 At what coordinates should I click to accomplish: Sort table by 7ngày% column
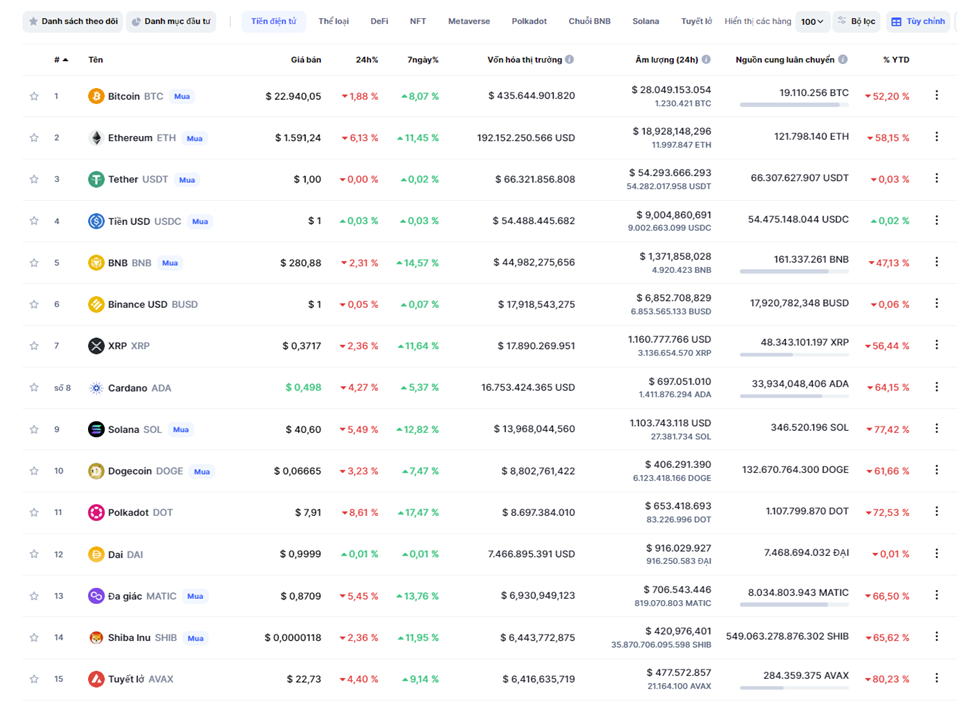pyautogui.click(x=423, y=60)
